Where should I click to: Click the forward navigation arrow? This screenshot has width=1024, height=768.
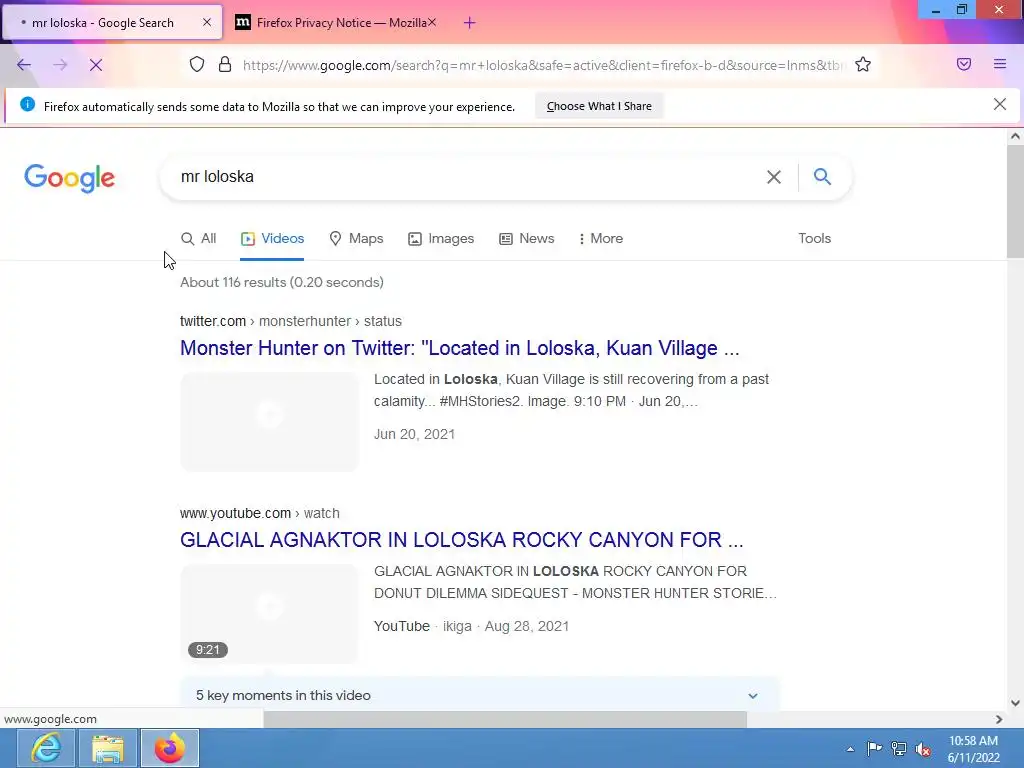[59, 65]
